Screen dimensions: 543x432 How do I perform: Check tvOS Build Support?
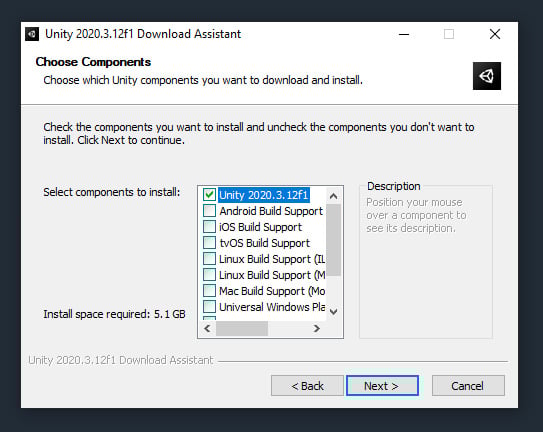[209, 243]
